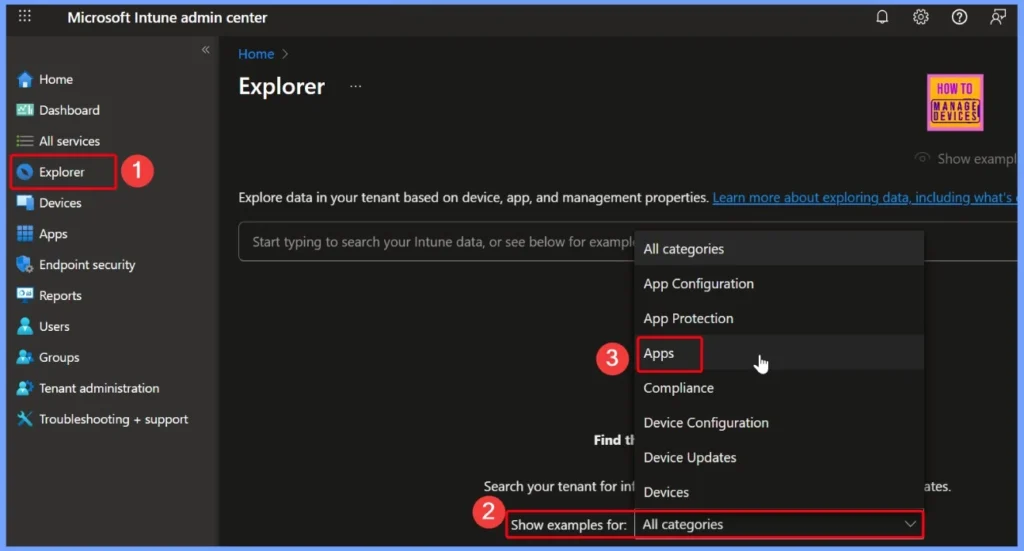Open Reports from the sidebar

click(60, 295)
